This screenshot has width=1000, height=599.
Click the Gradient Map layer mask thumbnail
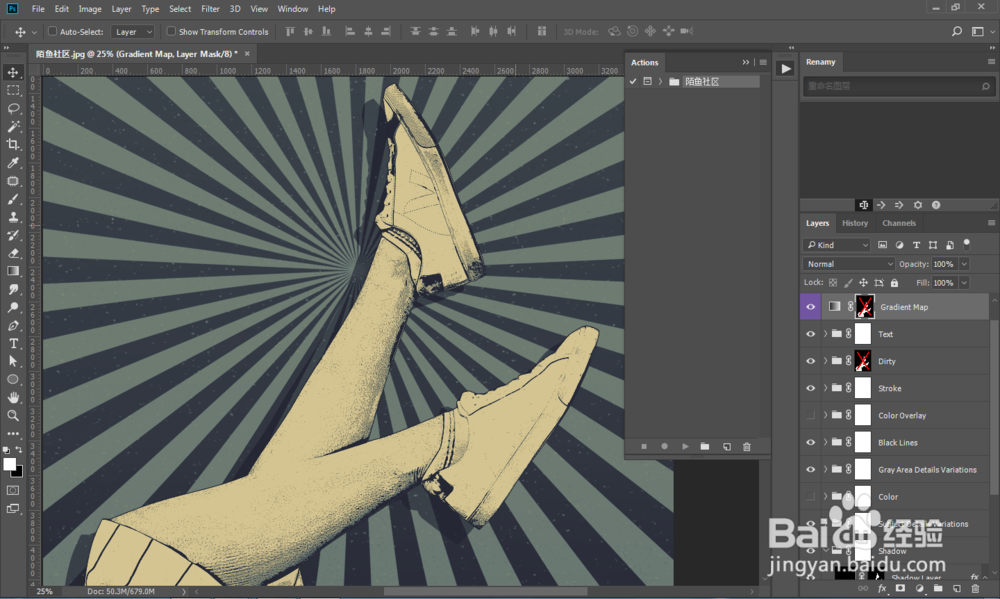coord(865,307)
